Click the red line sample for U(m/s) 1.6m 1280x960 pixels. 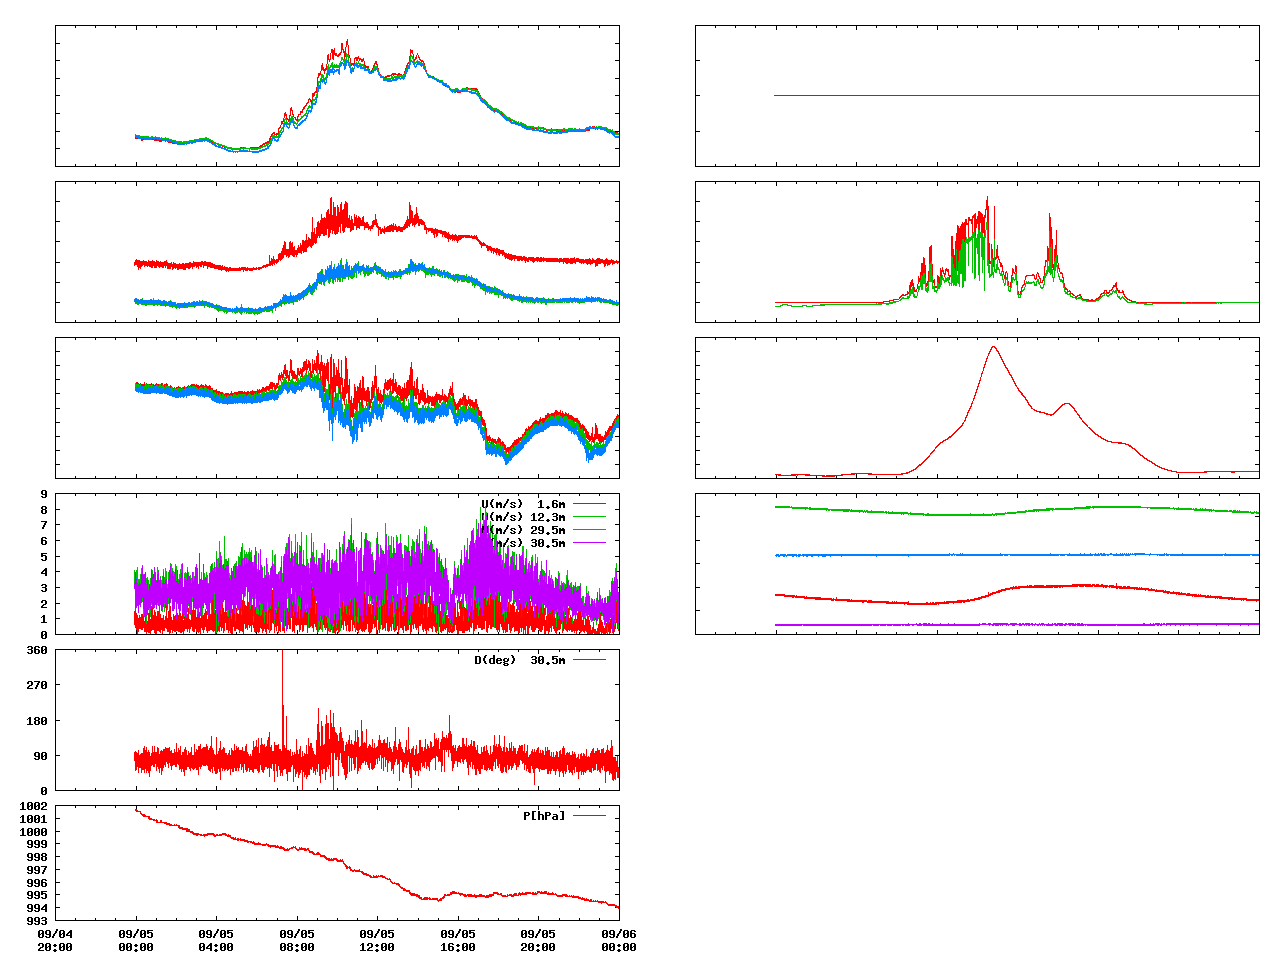pyautogui.click(x=589, y=504)
